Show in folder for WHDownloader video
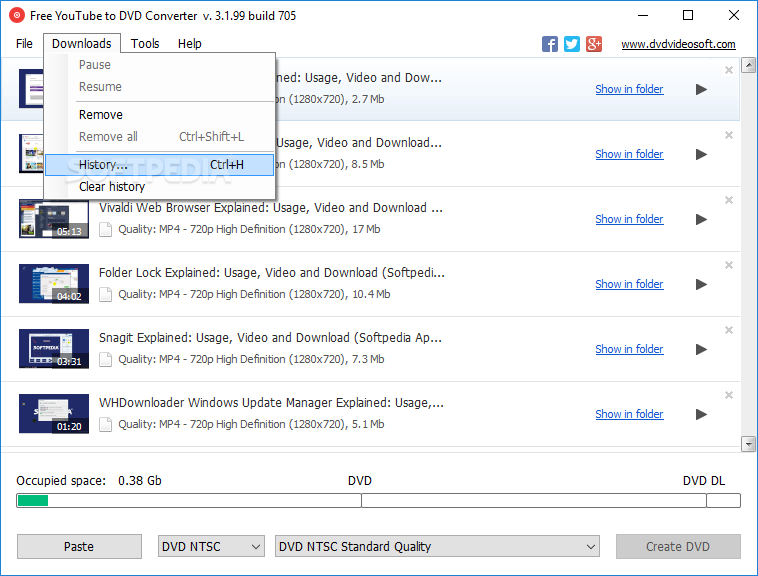 (629, 415)
